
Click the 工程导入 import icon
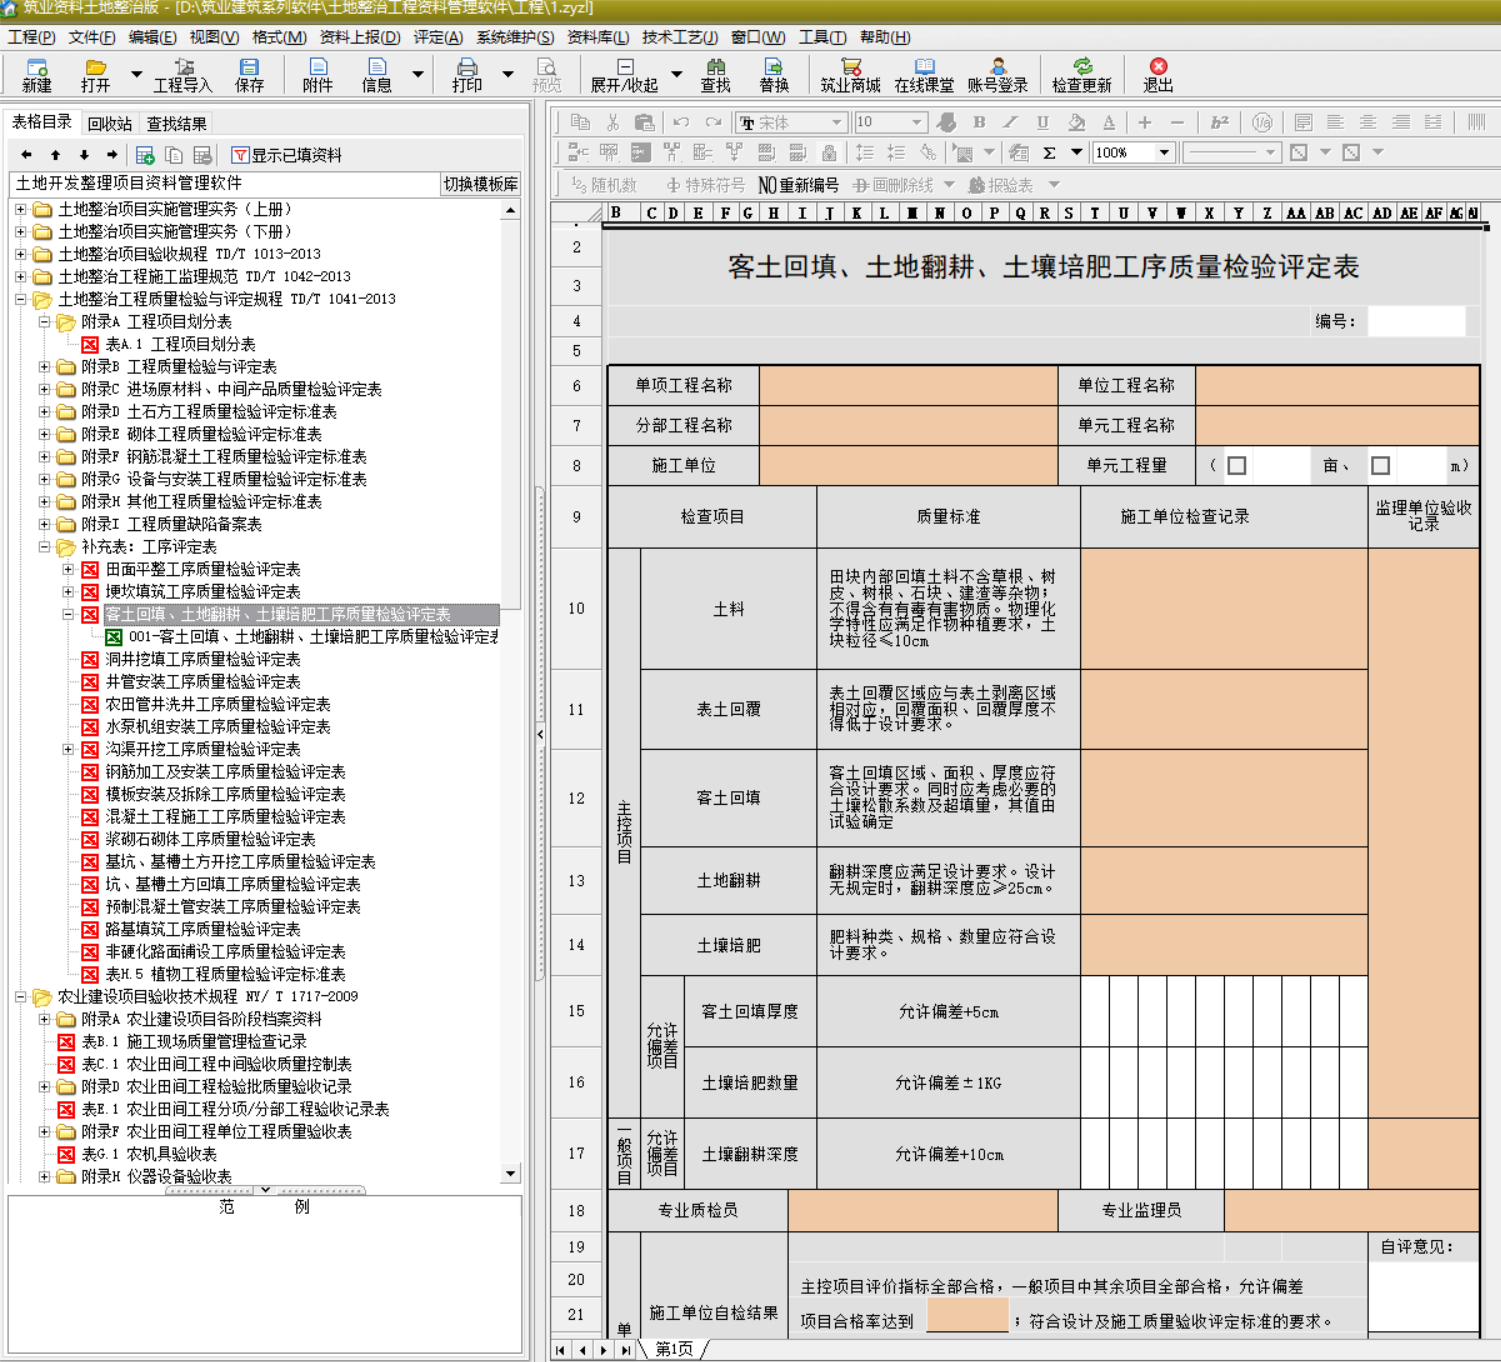tap(183, 75)
